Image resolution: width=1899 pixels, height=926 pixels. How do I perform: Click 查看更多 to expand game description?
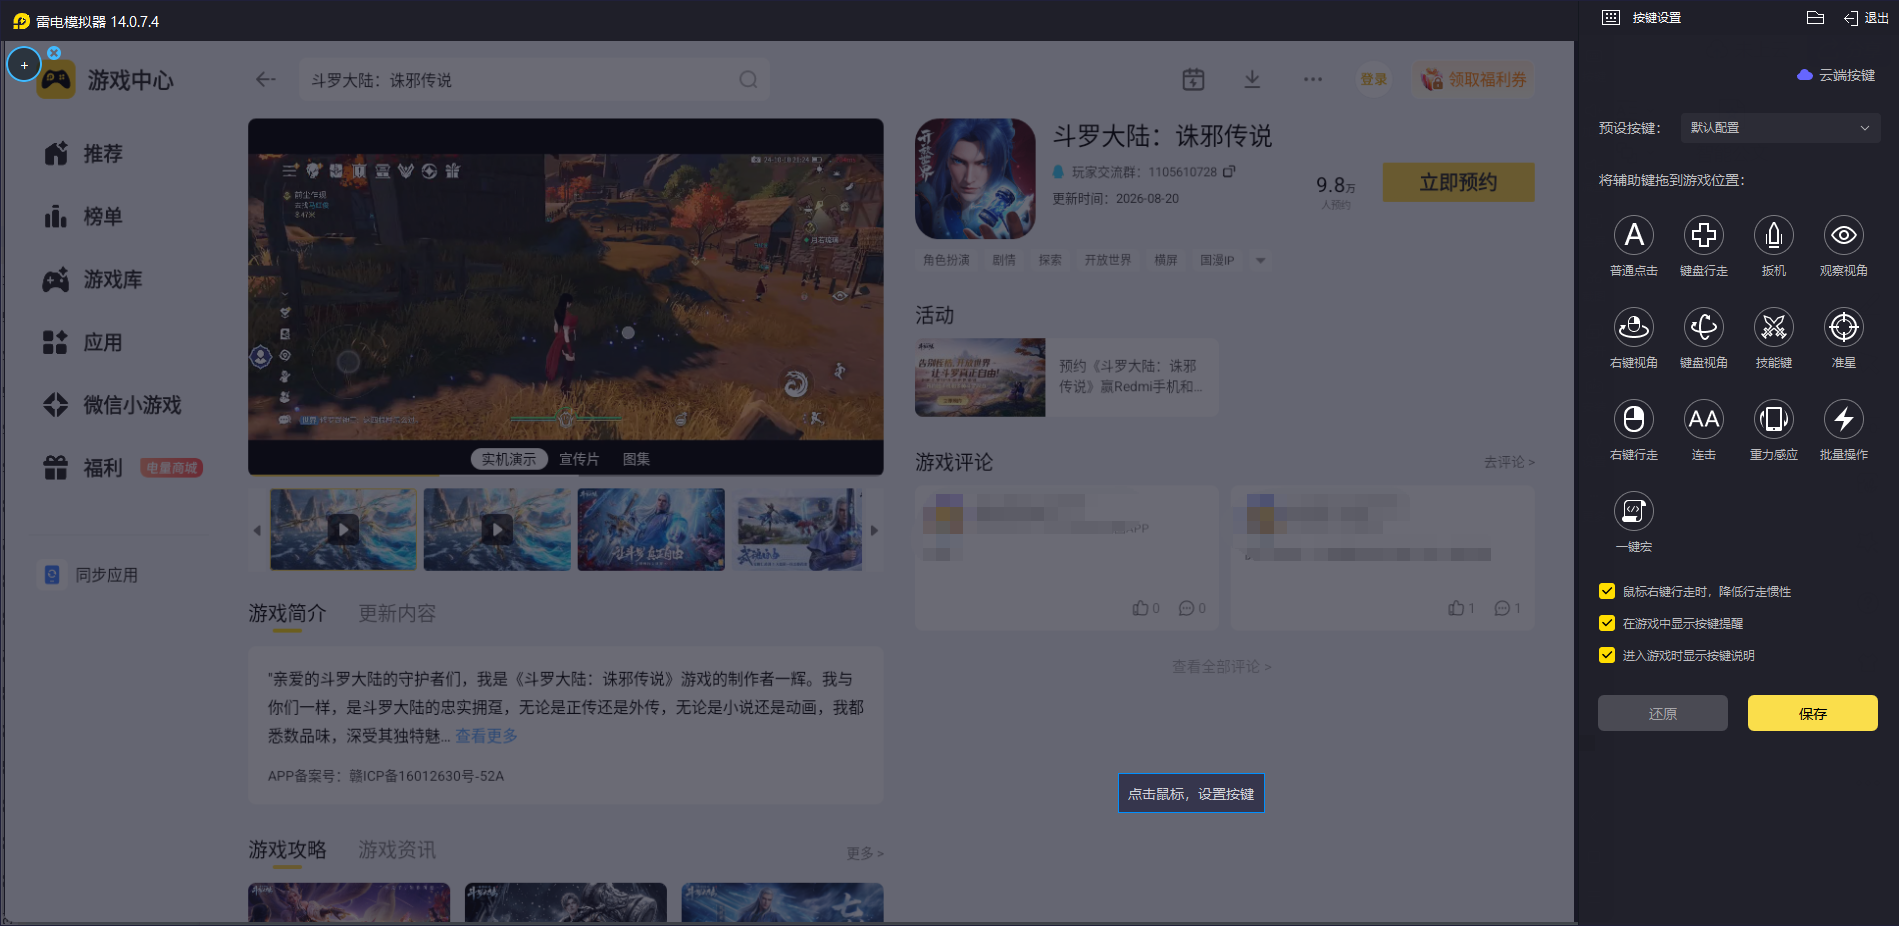coord(487,736)
